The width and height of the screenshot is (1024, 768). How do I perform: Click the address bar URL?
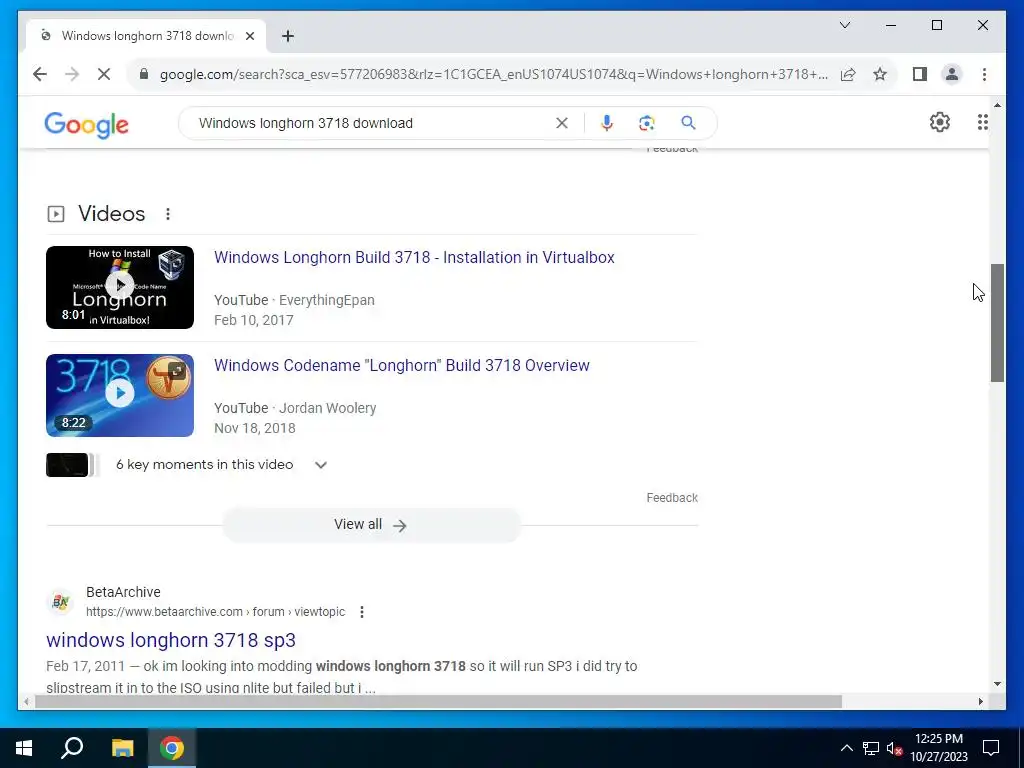coord(494,74)
